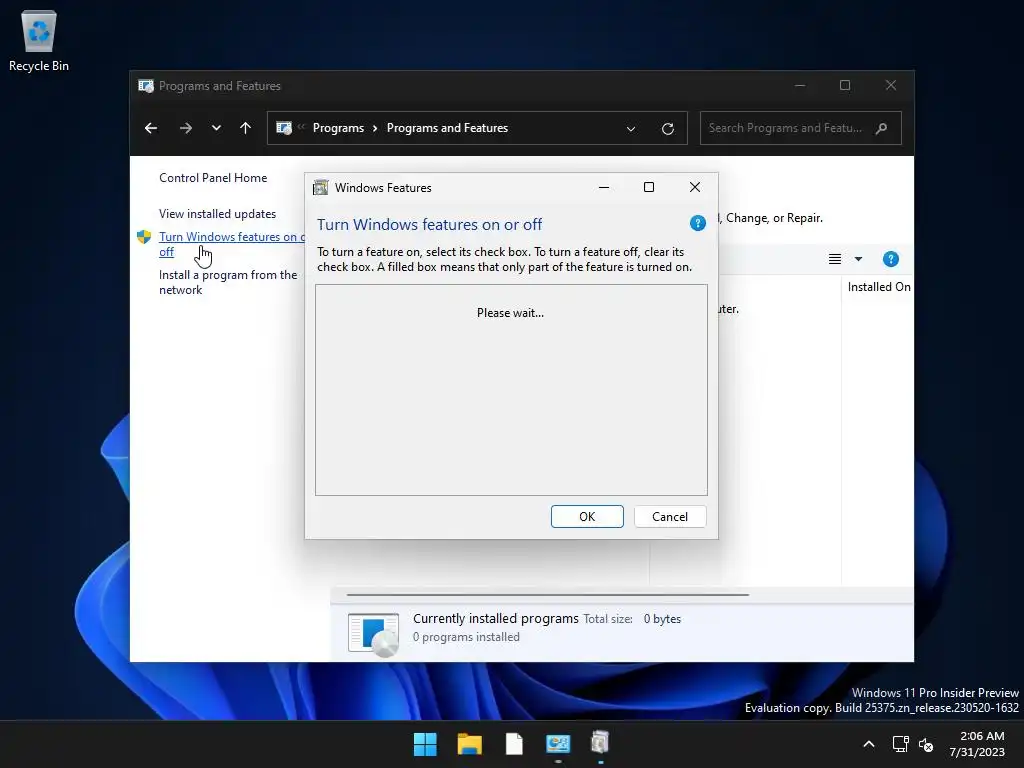Click the Search Programs and Features field
This screenshot has height=768, width=1024.
(x=801, y=128)
